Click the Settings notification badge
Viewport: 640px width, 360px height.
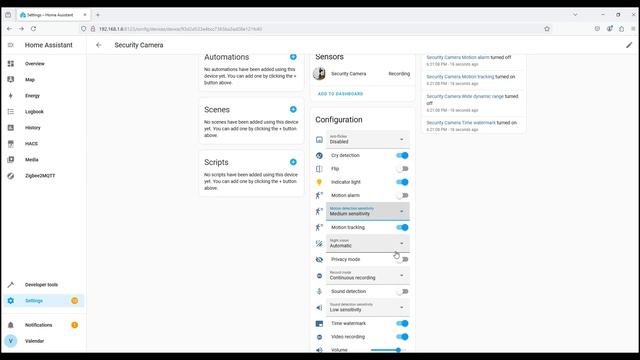[x=75, y=301]
